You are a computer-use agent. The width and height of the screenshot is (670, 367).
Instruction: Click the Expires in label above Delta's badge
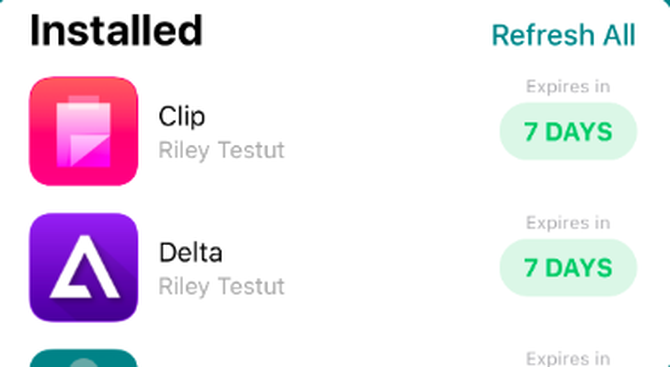(568, 223)
